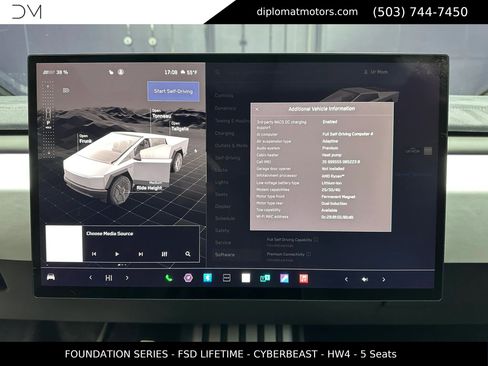Open the Lights settings menu
The height and width of the screenshot is (366, 488).
click(221, 182)
